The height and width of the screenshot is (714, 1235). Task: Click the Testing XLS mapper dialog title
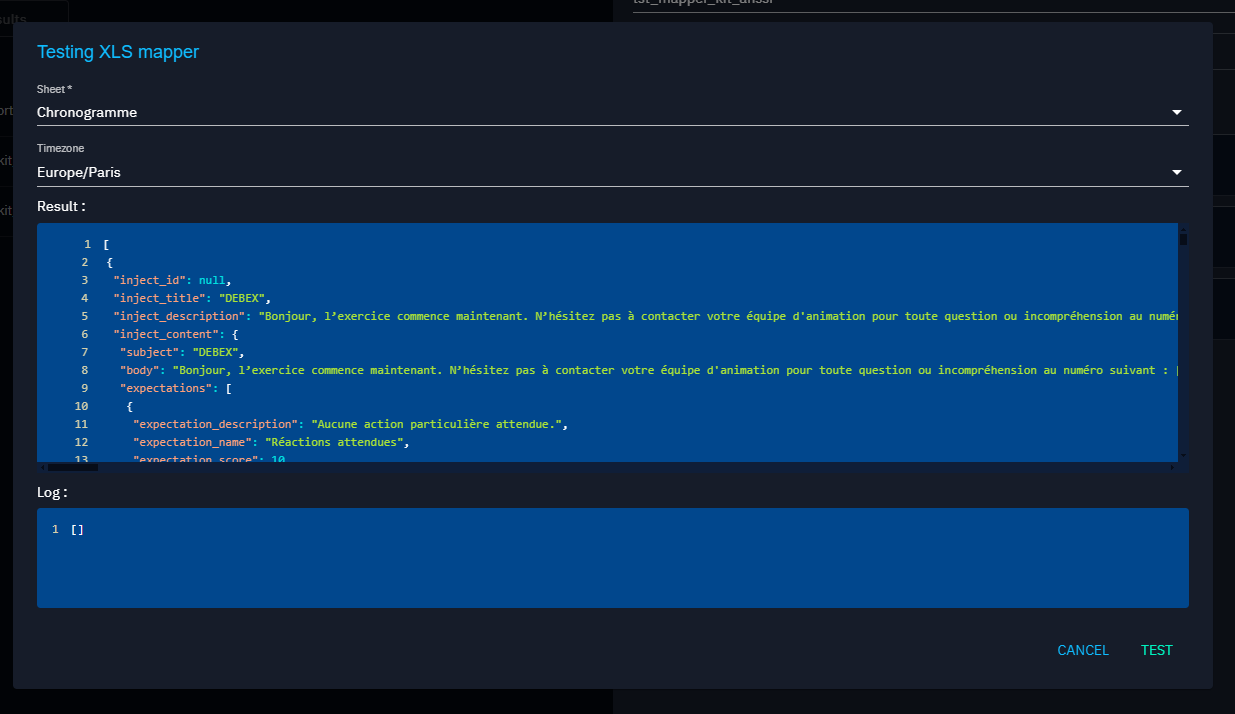point(117,51)
